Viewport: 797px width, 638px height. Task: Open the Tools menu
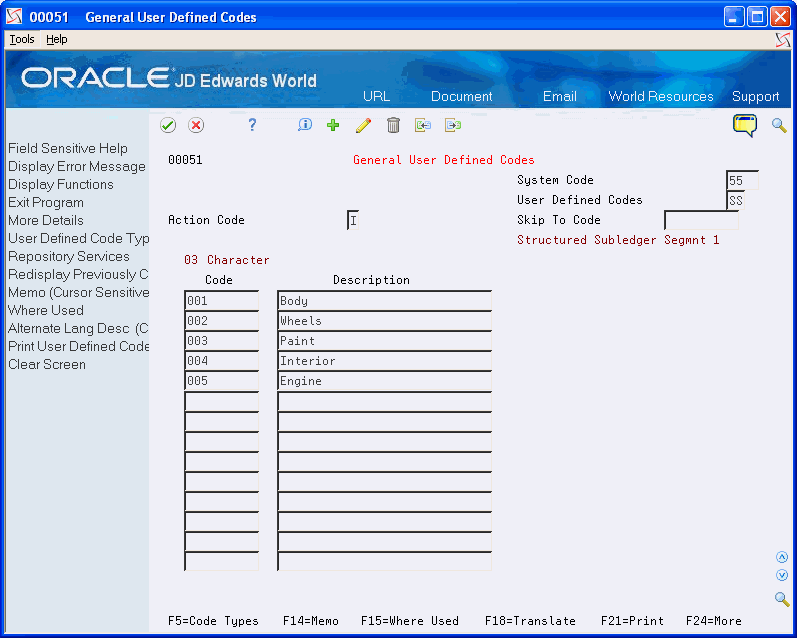pyautogui.click(x=22, y=39)
